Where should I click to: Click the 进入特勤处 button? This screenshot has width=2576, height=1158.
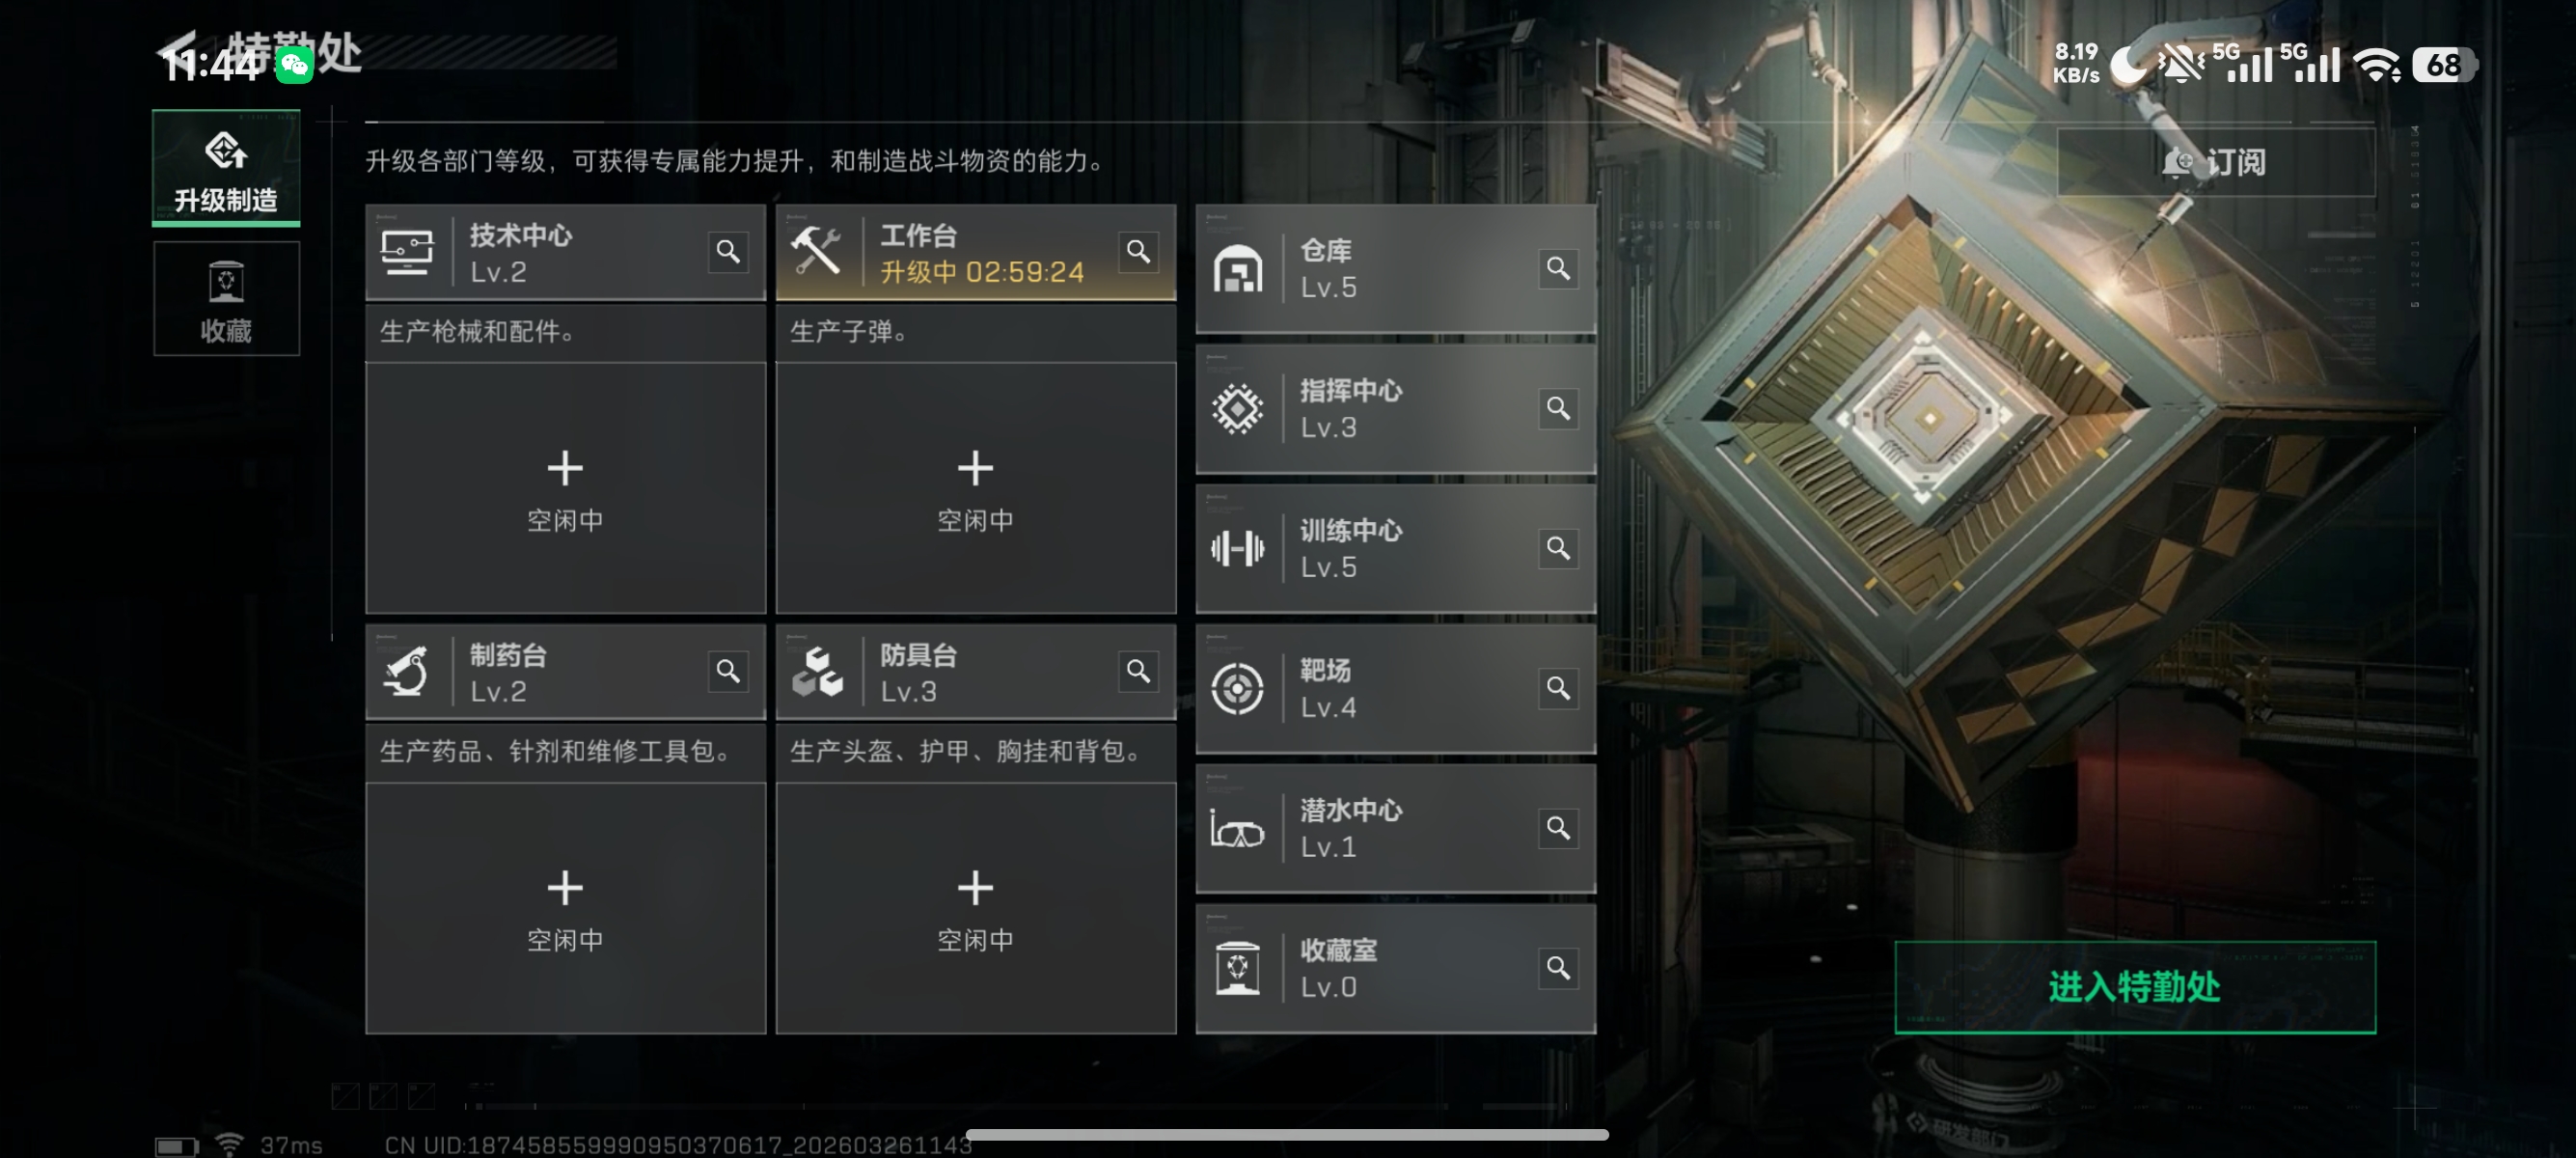(x=2135, y=987)
